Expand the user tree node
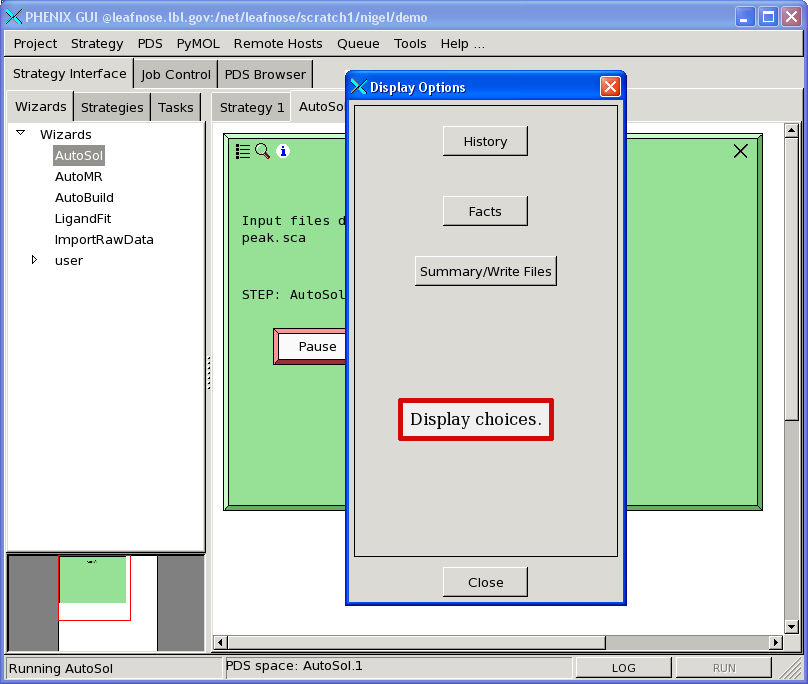 [34, 260]
